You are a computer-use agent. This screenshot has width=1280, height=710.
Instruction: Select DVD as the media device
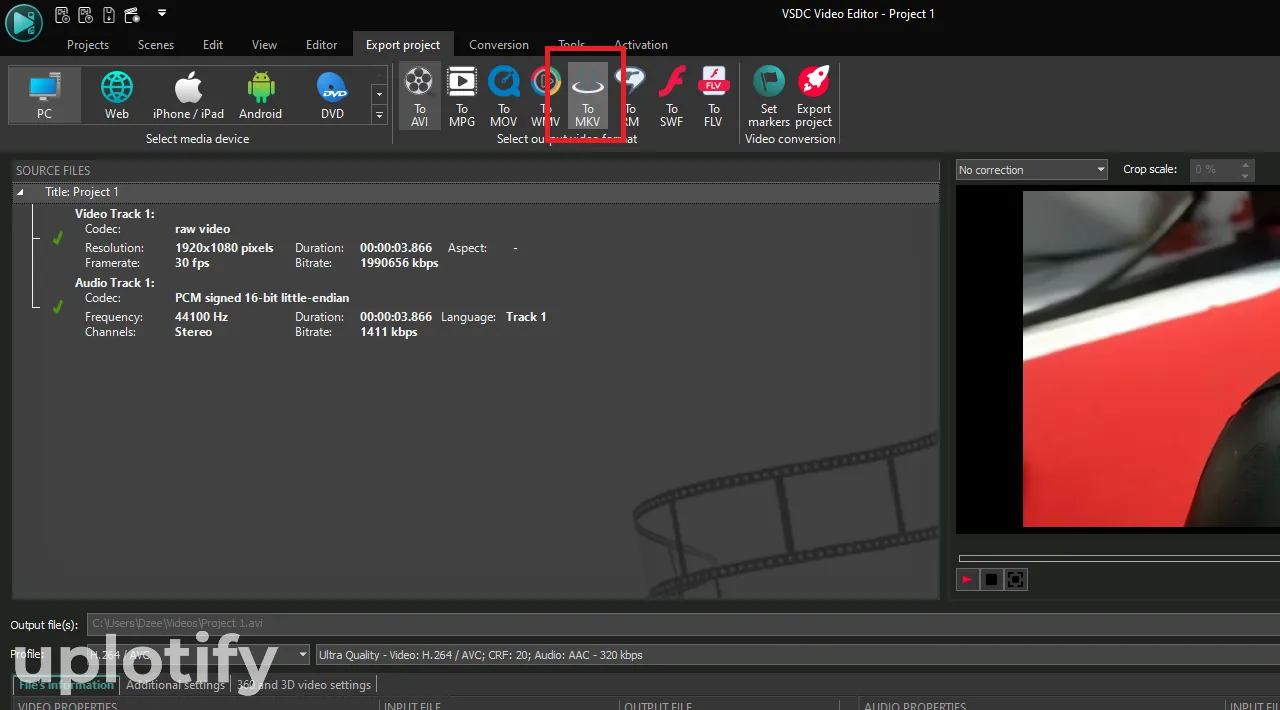332,95
